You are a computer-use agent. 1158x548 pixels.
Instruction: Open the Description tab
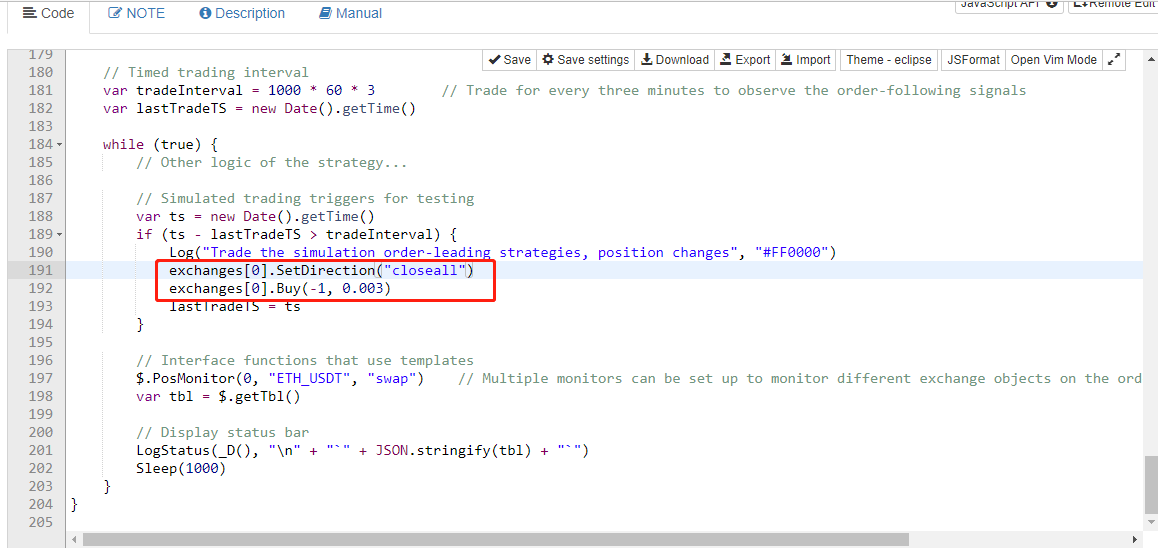click(x=242, y=13)
